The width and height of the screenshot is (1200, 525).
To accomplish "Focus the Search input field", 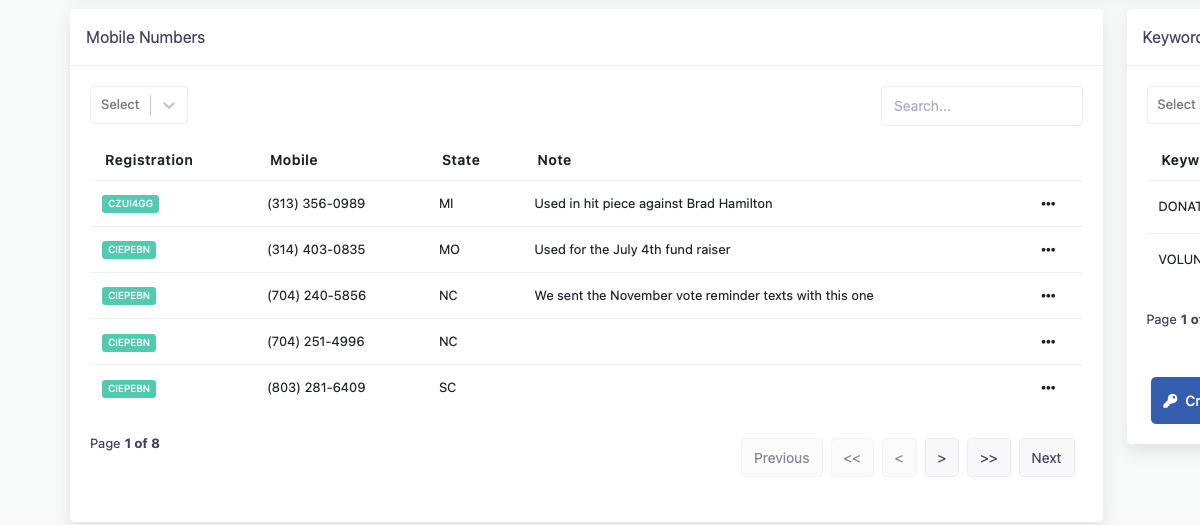I will (982, 106).
